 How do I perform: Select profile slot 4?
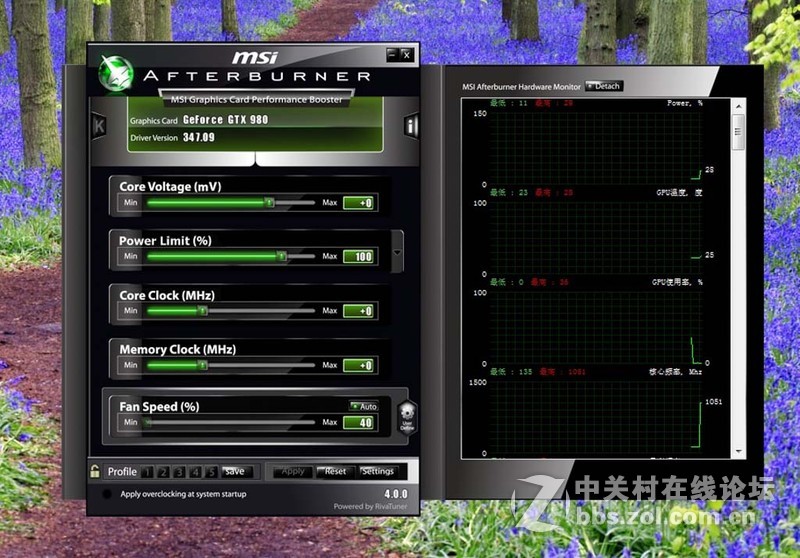click(195, 472)
